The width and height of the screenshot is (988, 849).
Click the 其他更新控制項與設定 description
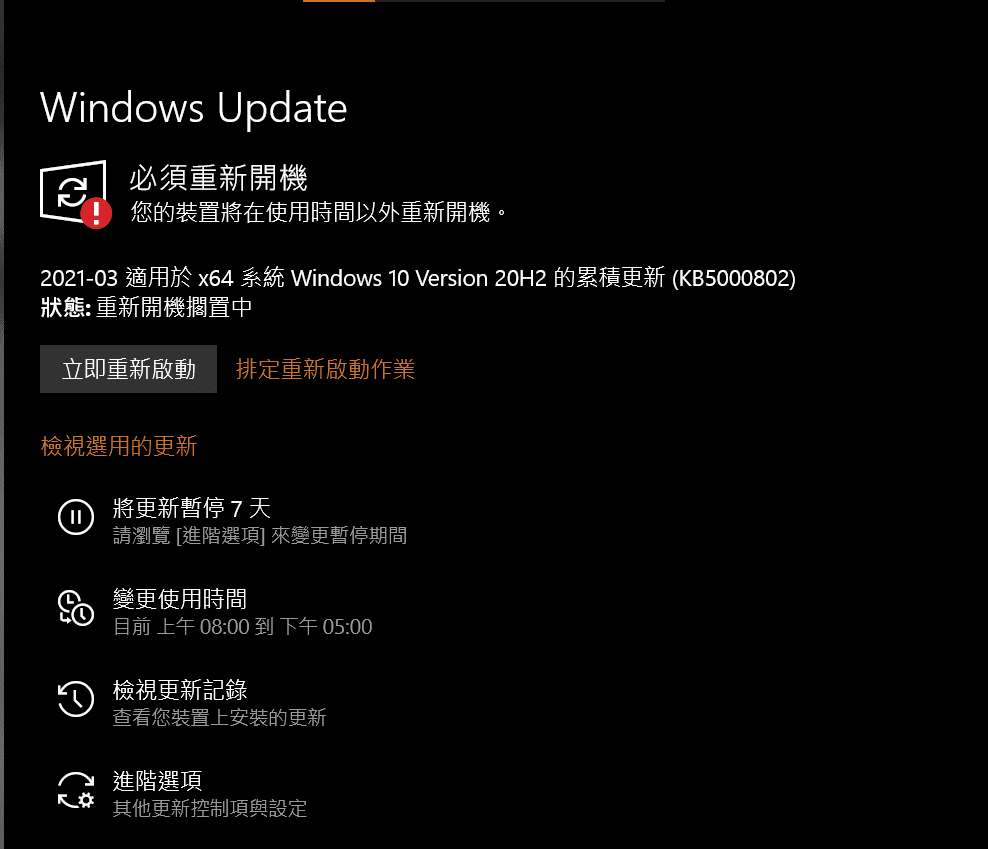click(x=209, y=808)
